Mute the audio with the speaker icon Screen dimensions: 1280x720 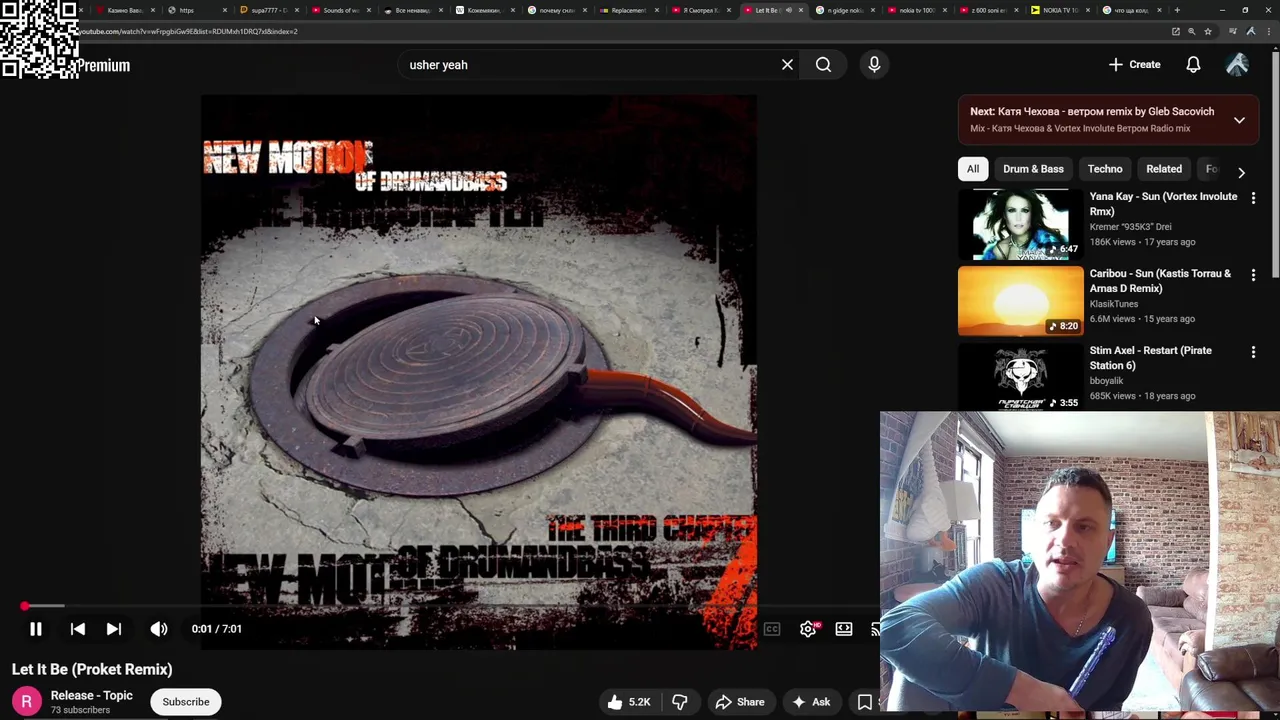pos(159,629)
